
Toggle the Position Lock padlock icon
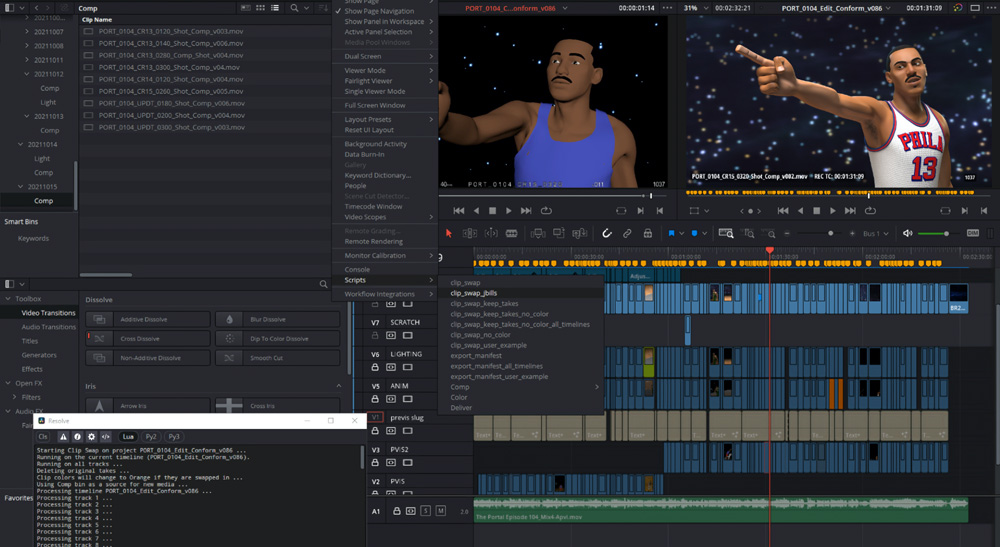click(647, 233)
